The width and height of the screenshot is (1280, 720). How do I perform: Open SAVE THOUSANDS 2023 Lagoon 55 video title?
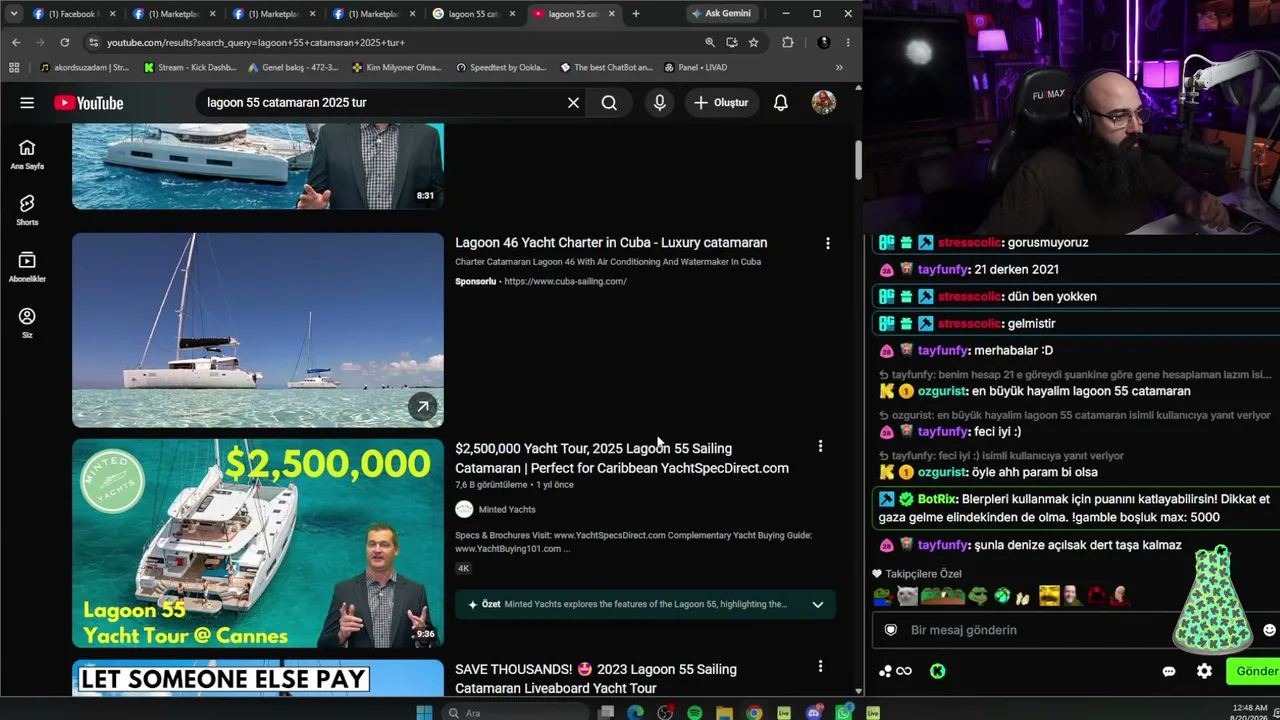click(596, 679)
